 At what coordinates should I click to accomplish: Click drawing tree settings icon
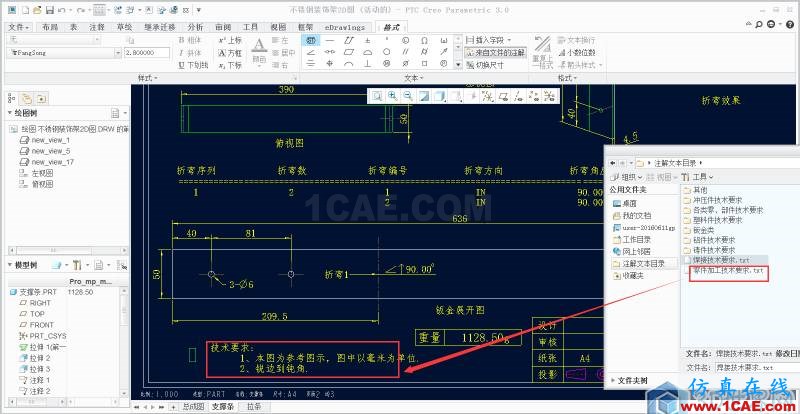point(116,113)
